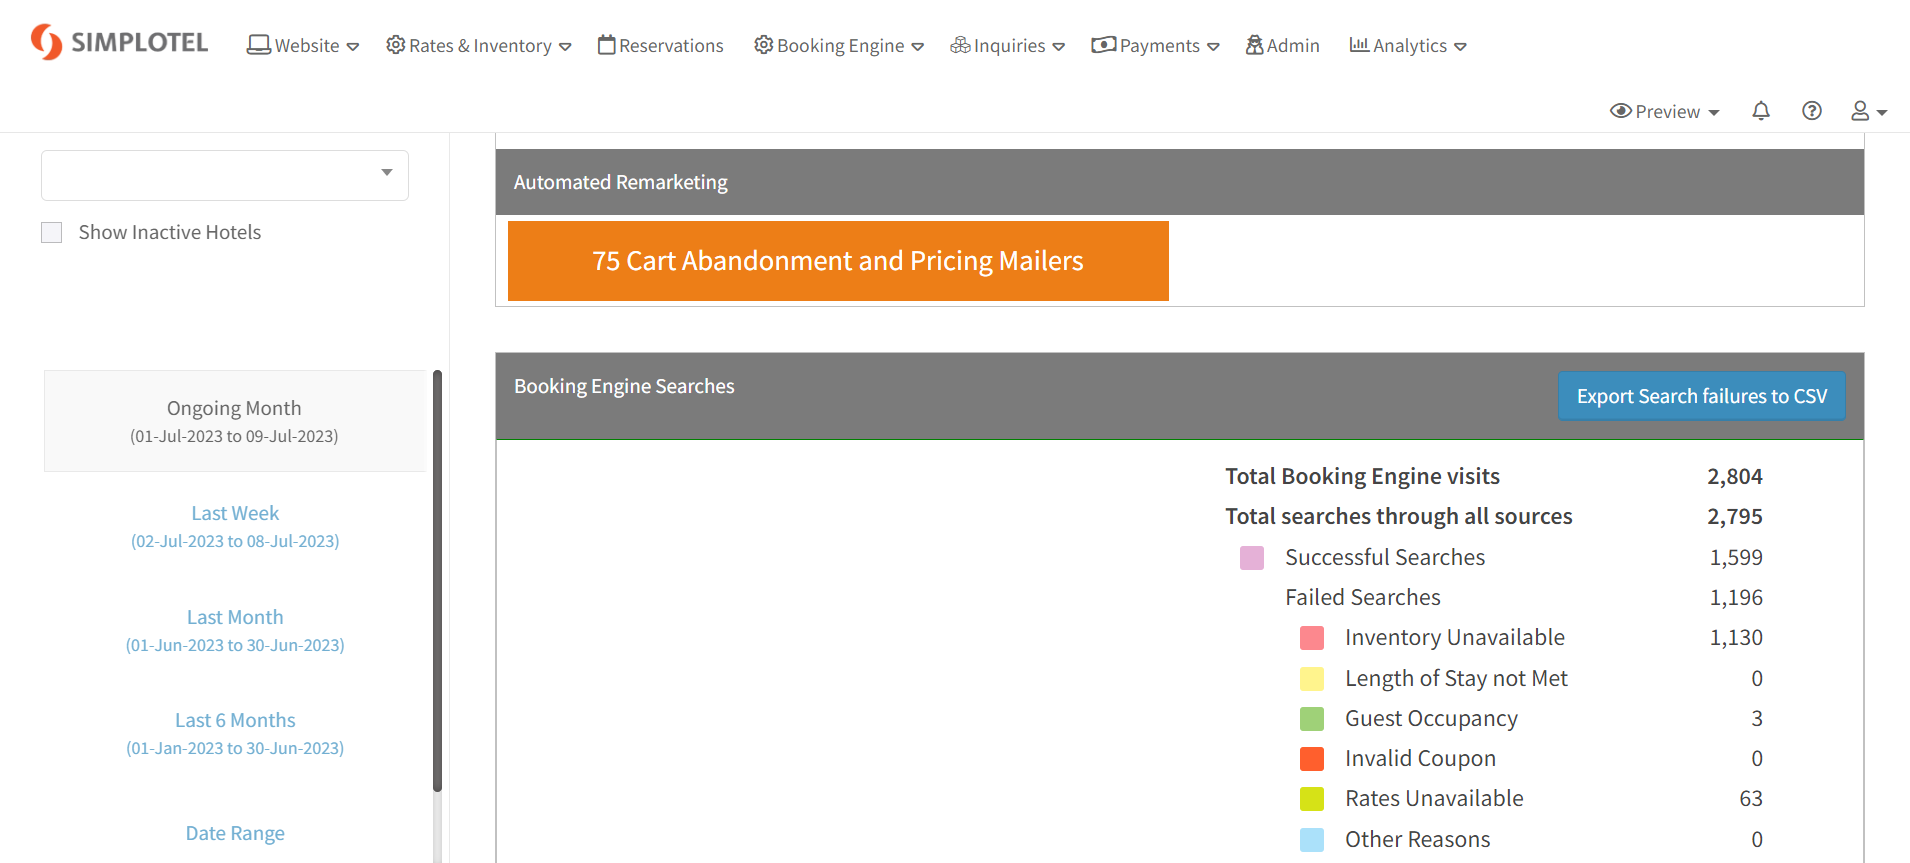Enable Show Inactive Hotels checkbox
Screen dimensions: 1910x863
(52, 233)
